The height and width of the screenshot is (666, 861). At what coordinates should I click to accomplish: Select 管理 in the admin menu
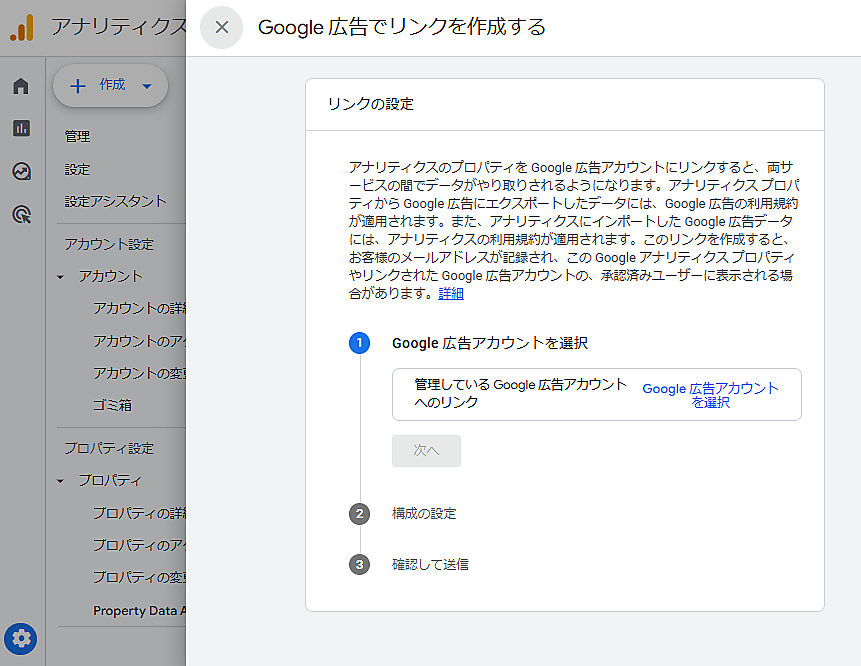click(78, 137)
